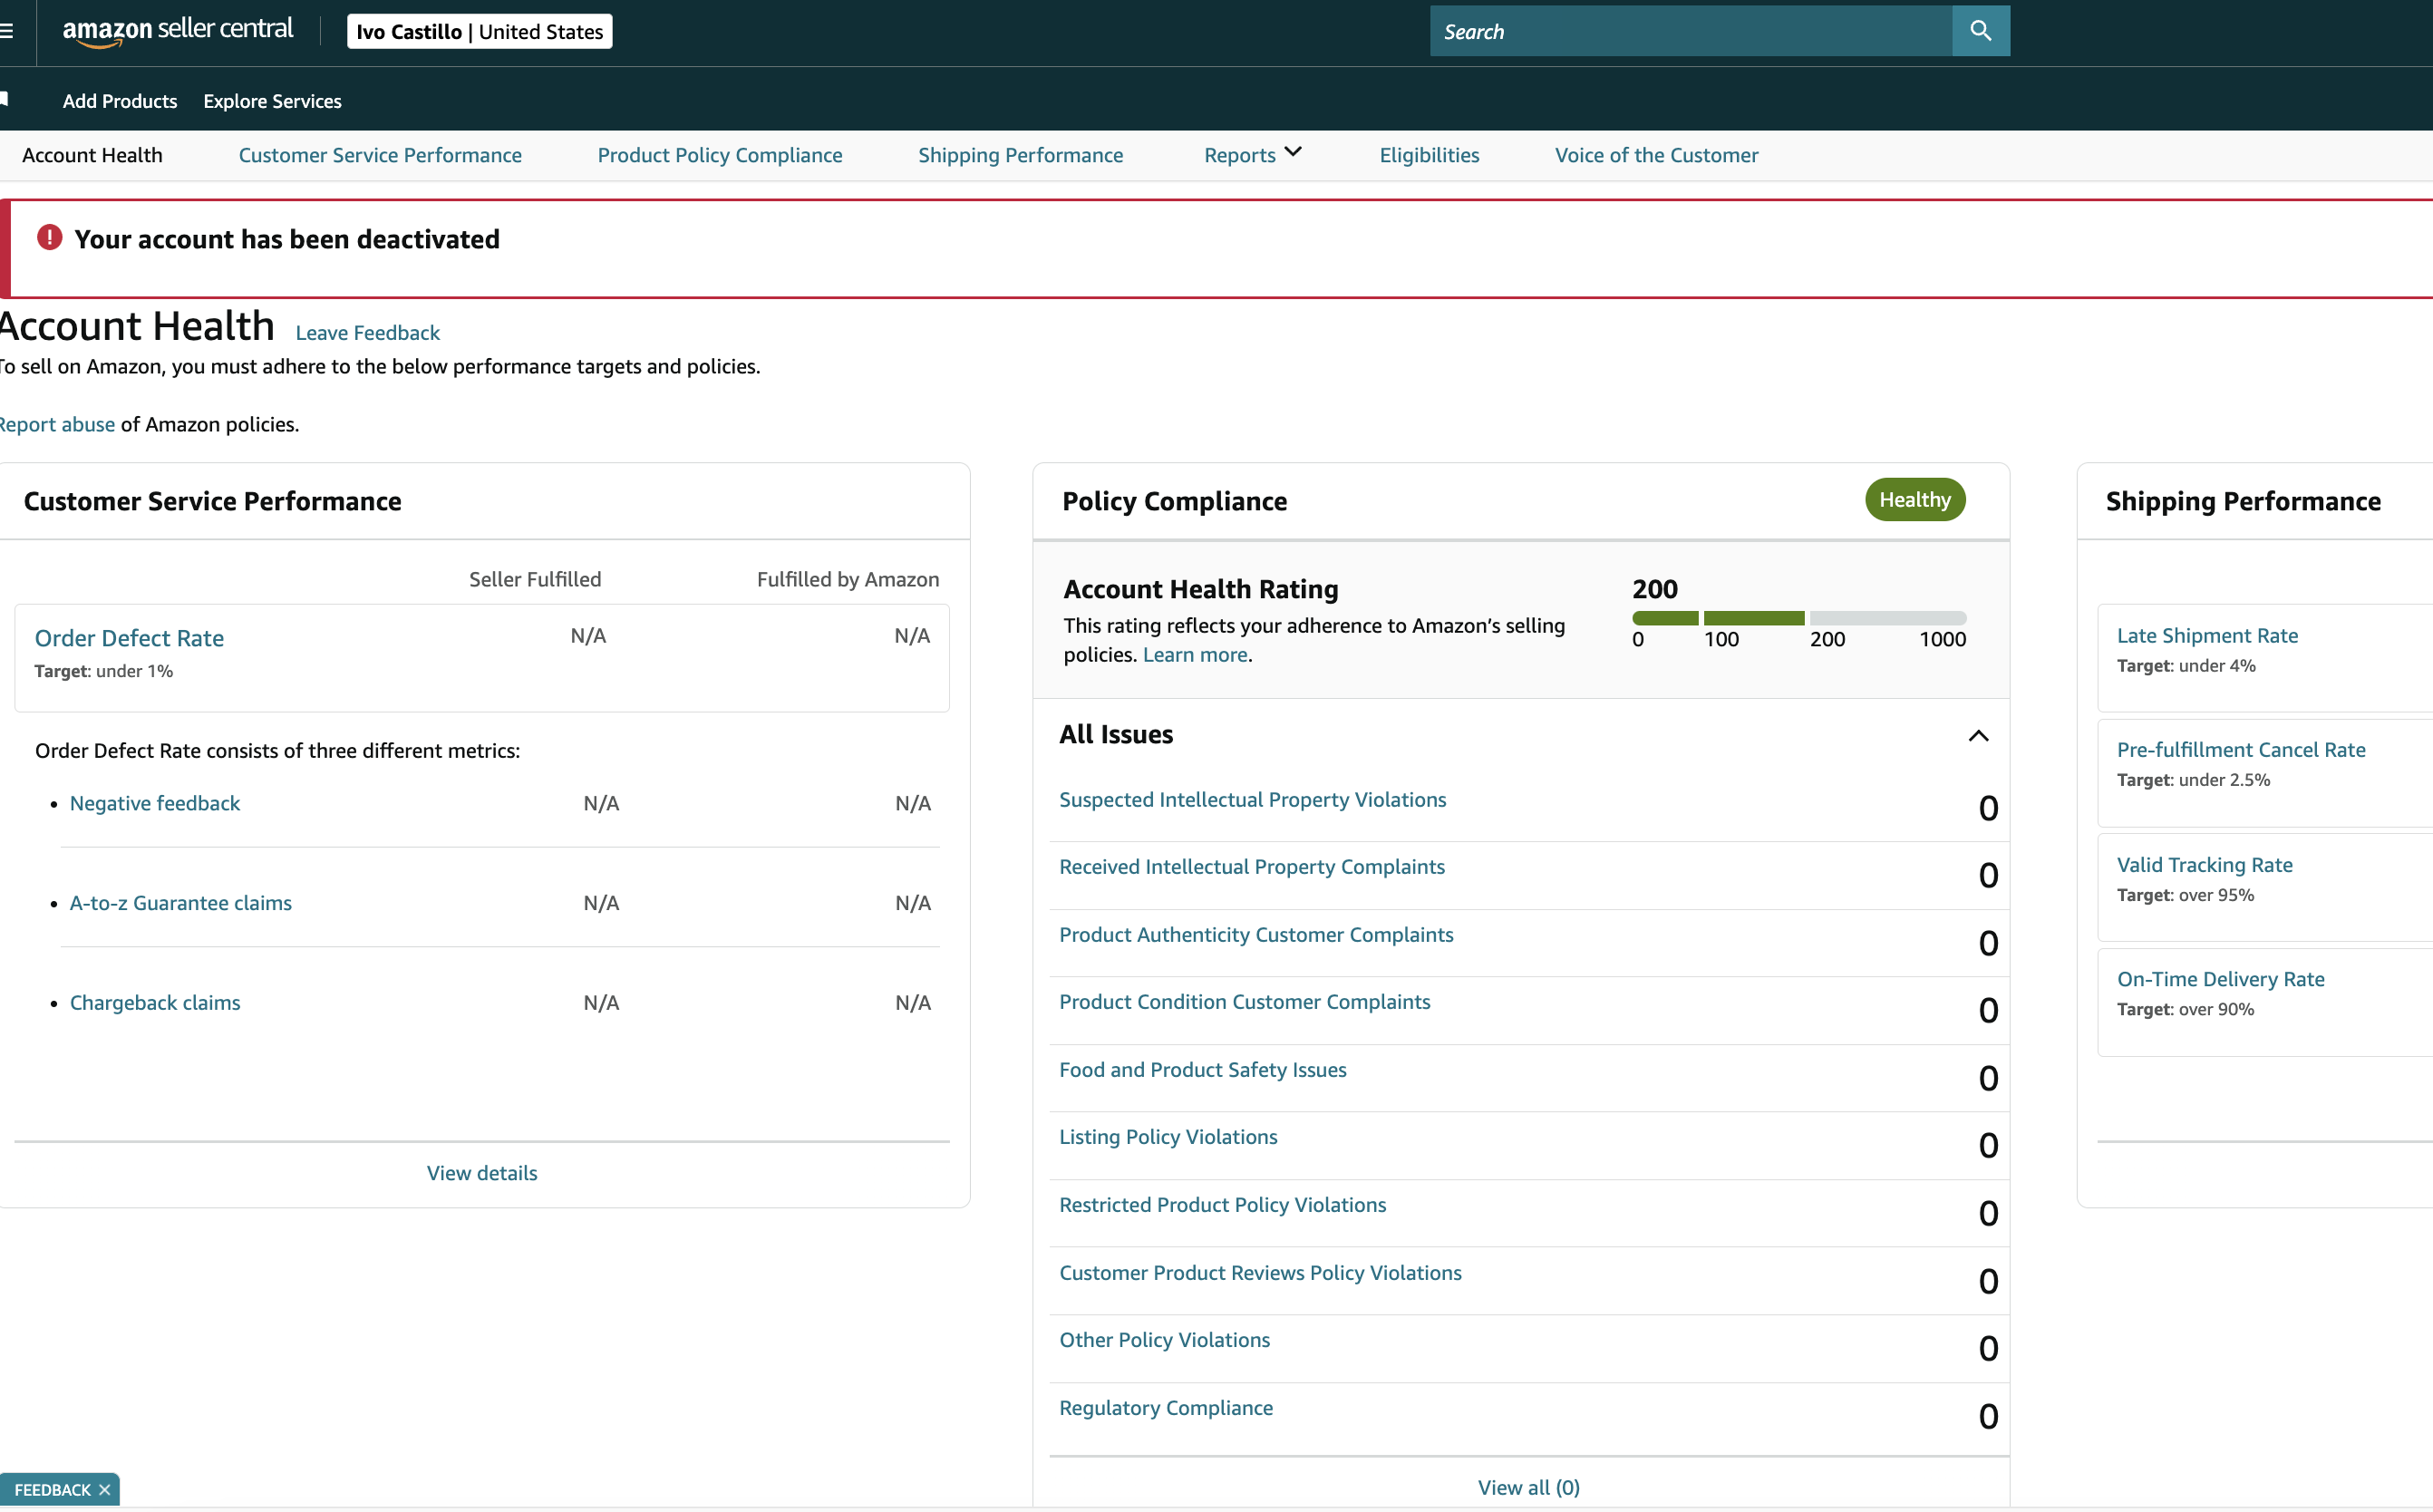Click the search magnifier button
The height and width of the screenshot is (1512, 2433).
pyautogui.click(x=1980, y=31)
